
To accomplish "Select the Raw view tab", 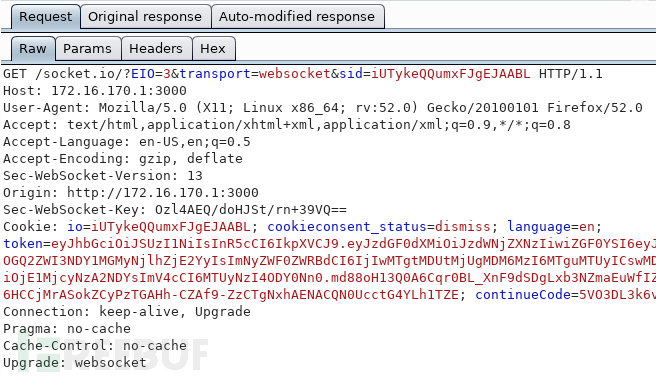I will tap(33, 49).
